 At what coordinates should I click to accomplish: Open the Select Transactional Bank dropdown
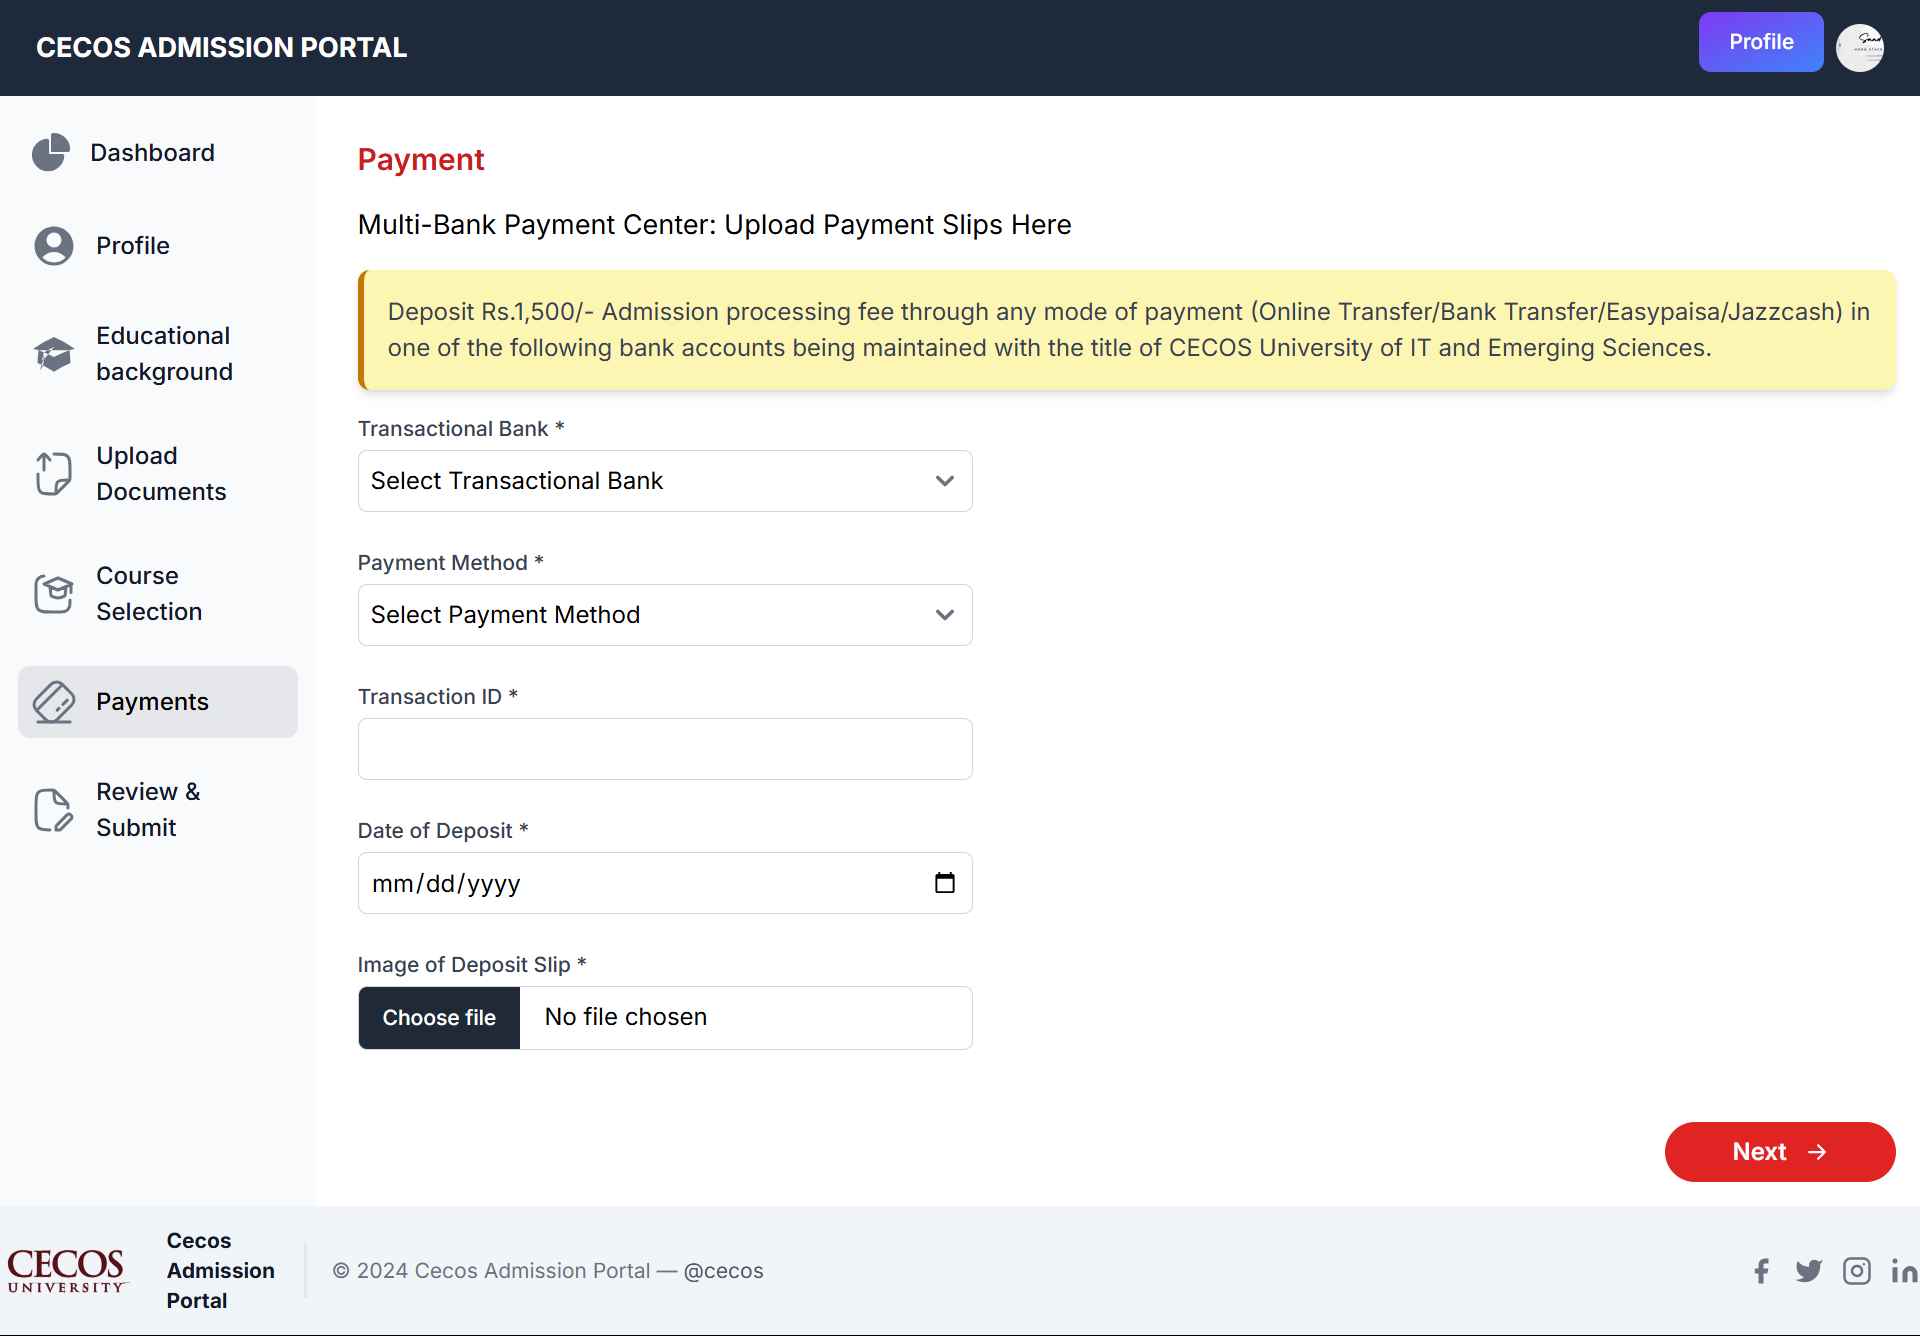(665, 481)
